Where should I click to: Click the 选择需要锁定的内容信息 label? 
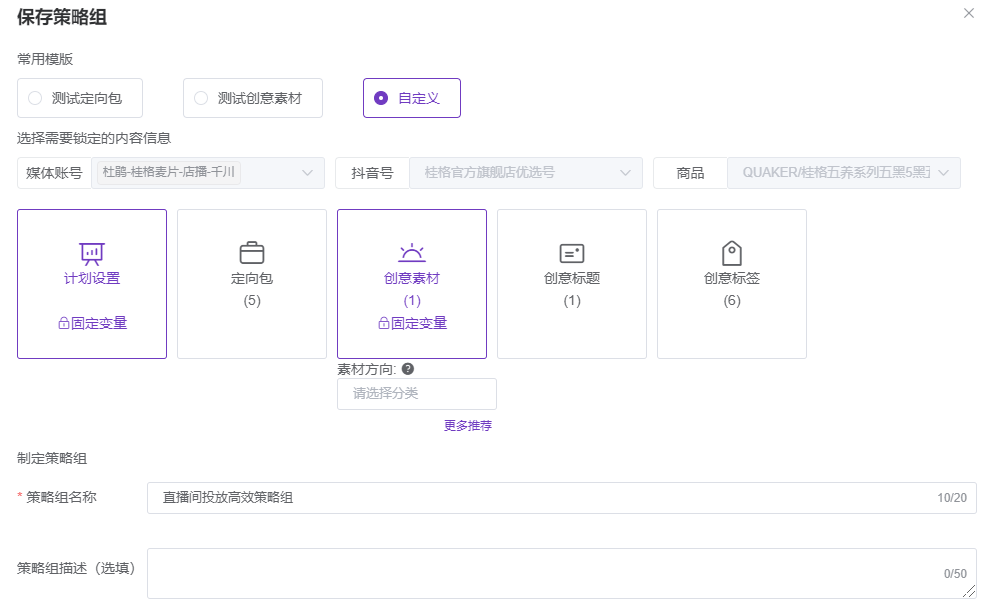pos(94,138)
